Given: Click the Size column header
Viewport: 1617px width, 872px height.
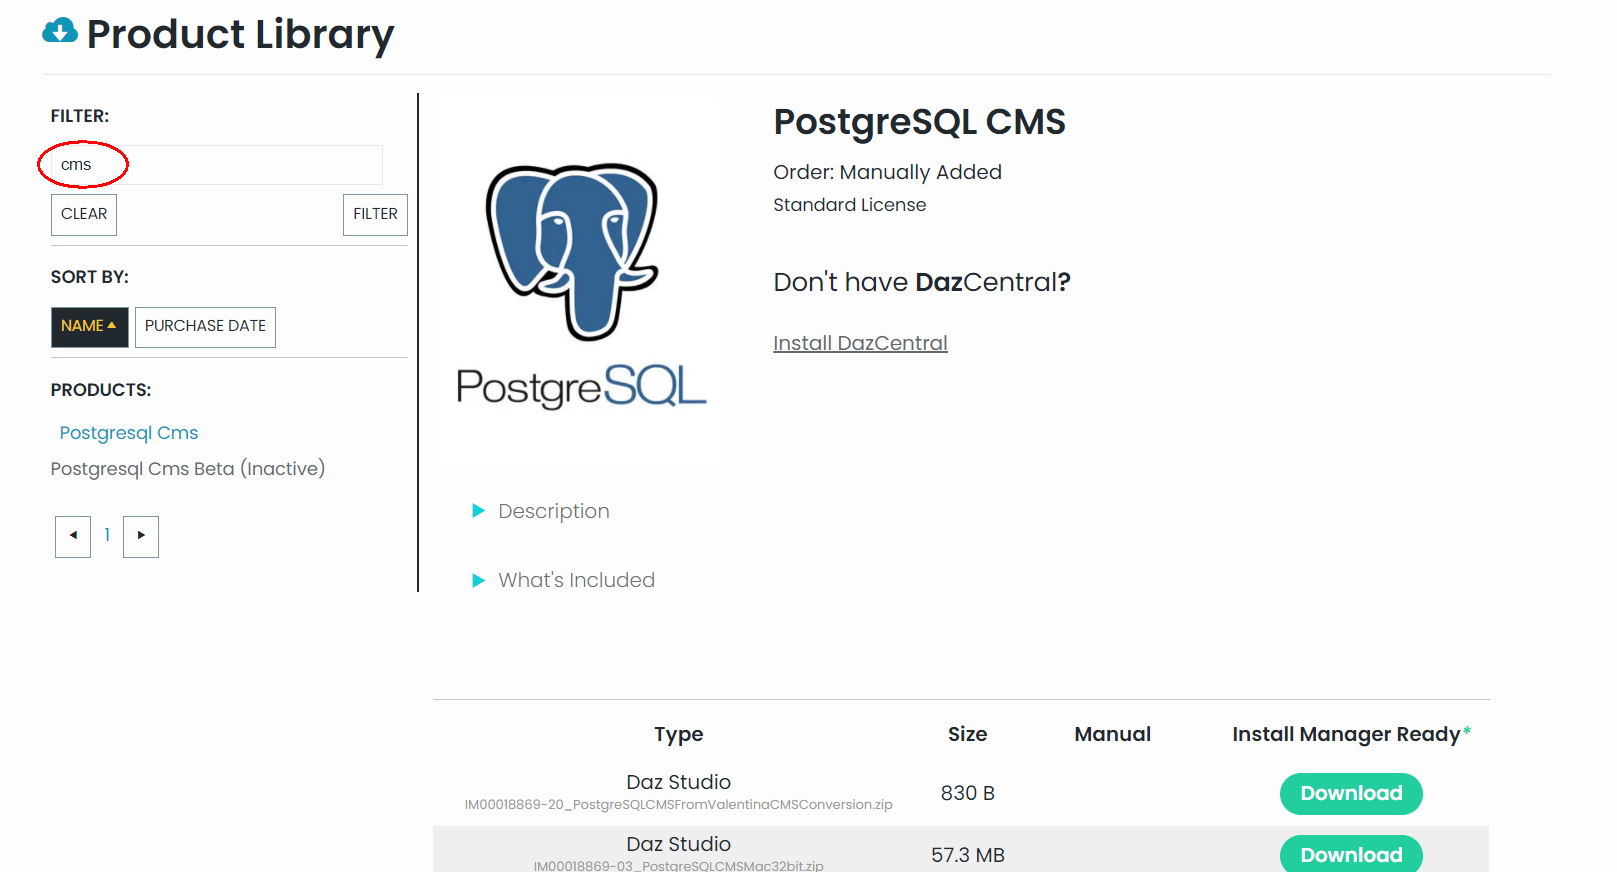Looking at the screenshot, I should (967, 734).
